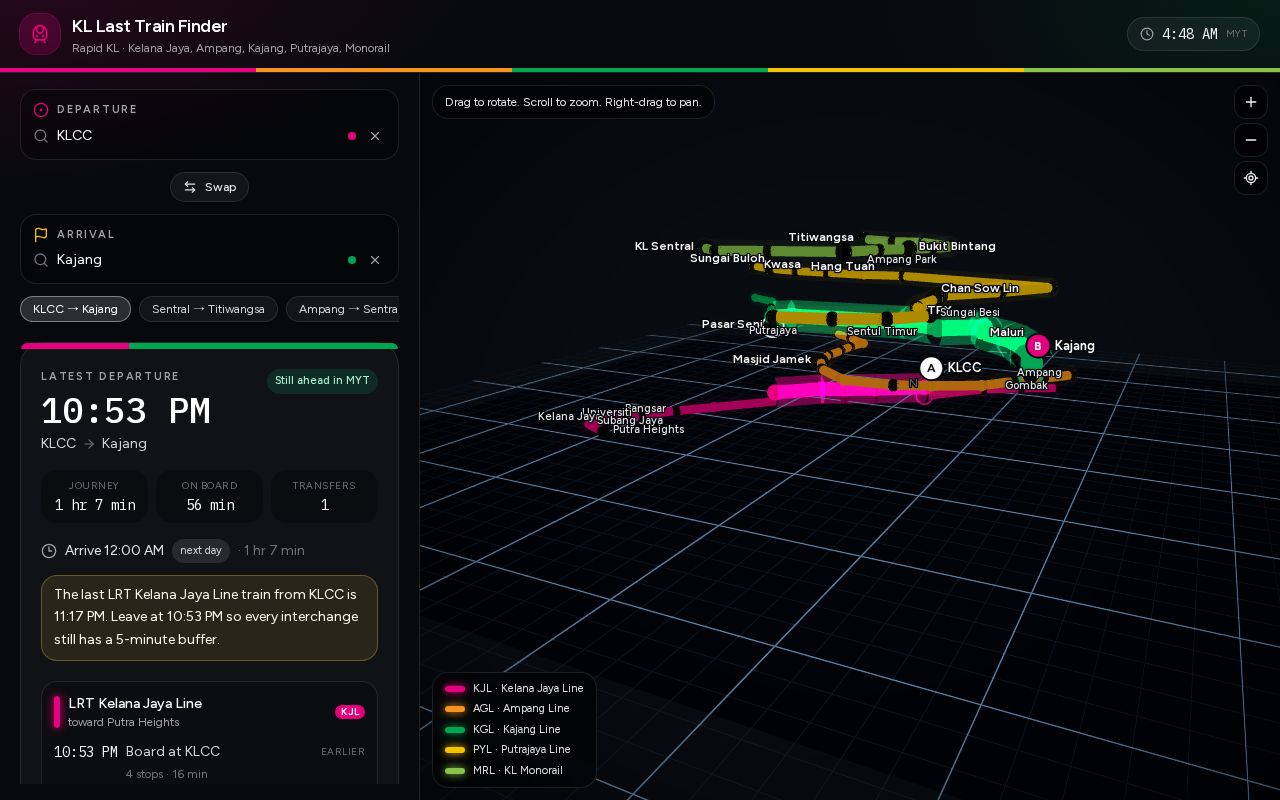Click the KL Sentral station label on map
Image resolution: width=1280 pixels, height=800 pixels.
click(664, 246)
